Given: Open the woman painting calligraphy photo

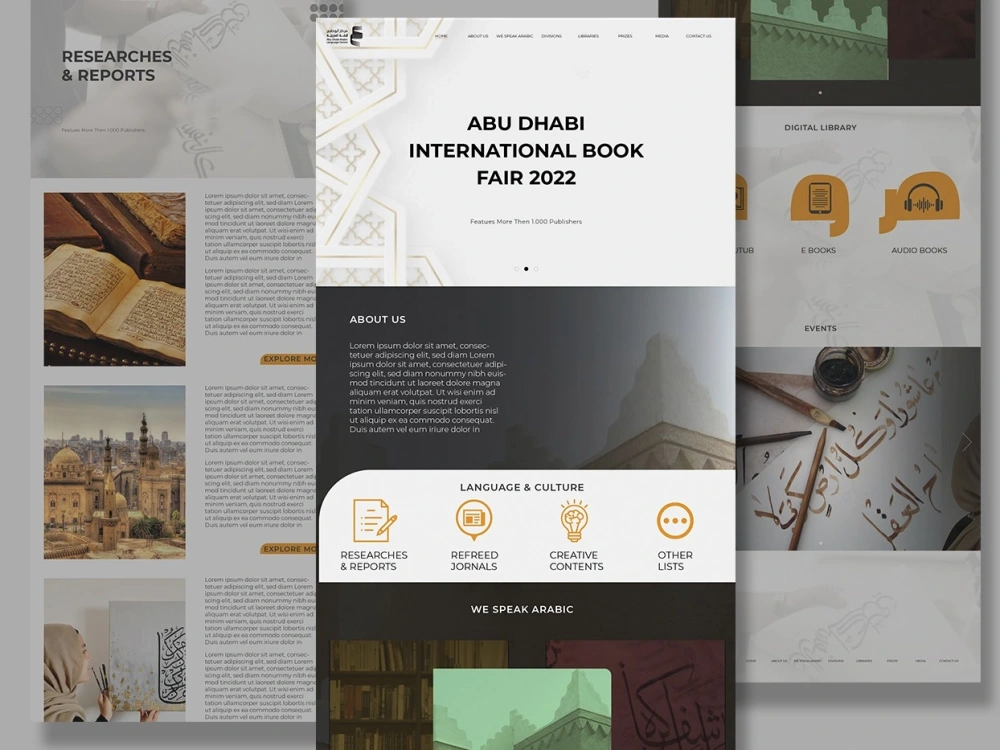Looking at the screenshot, I should tap(115, 650).
